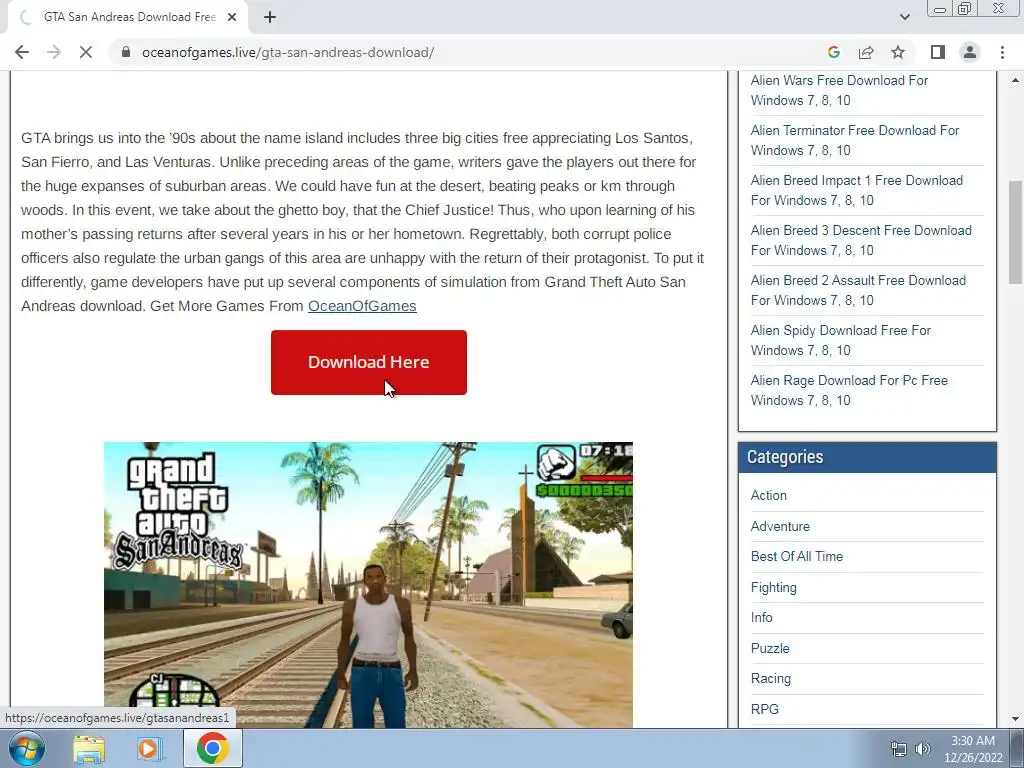Click the red Download Here button
This screenshot has width=1024, height=768.
369,362
